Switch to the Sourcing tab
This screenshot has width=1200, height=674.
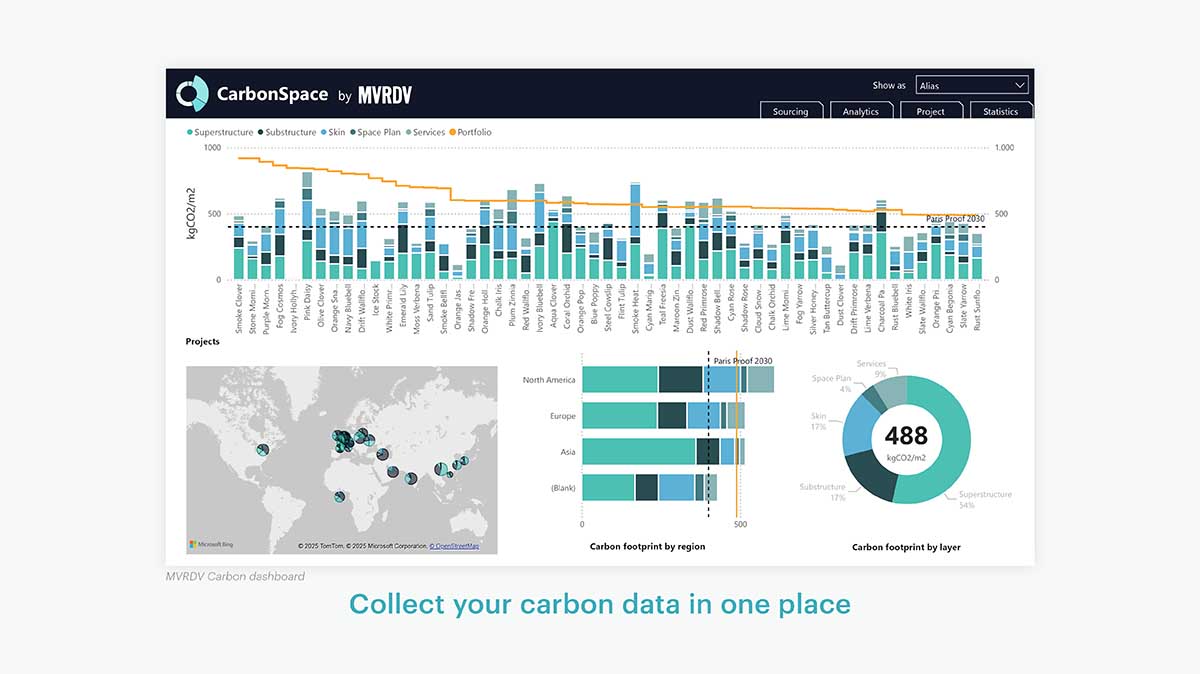pyautogui.click(x=791, y=111)
